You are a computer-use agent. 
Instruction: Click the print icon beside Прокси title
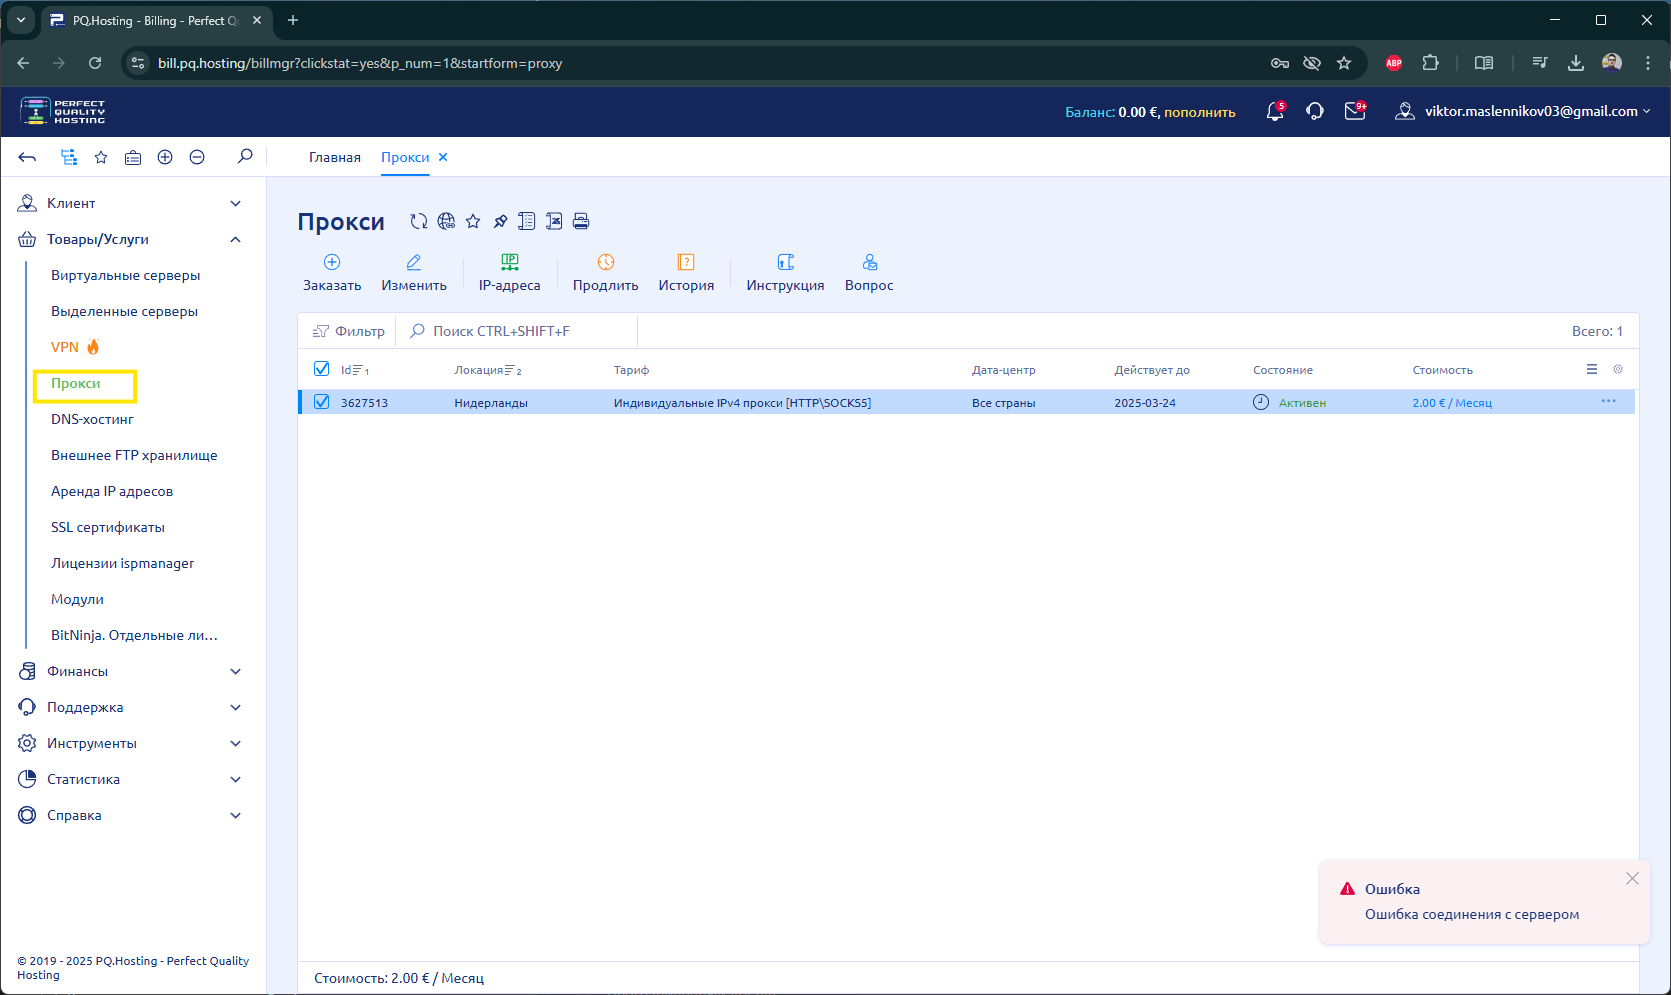click(x=581, y=221)
